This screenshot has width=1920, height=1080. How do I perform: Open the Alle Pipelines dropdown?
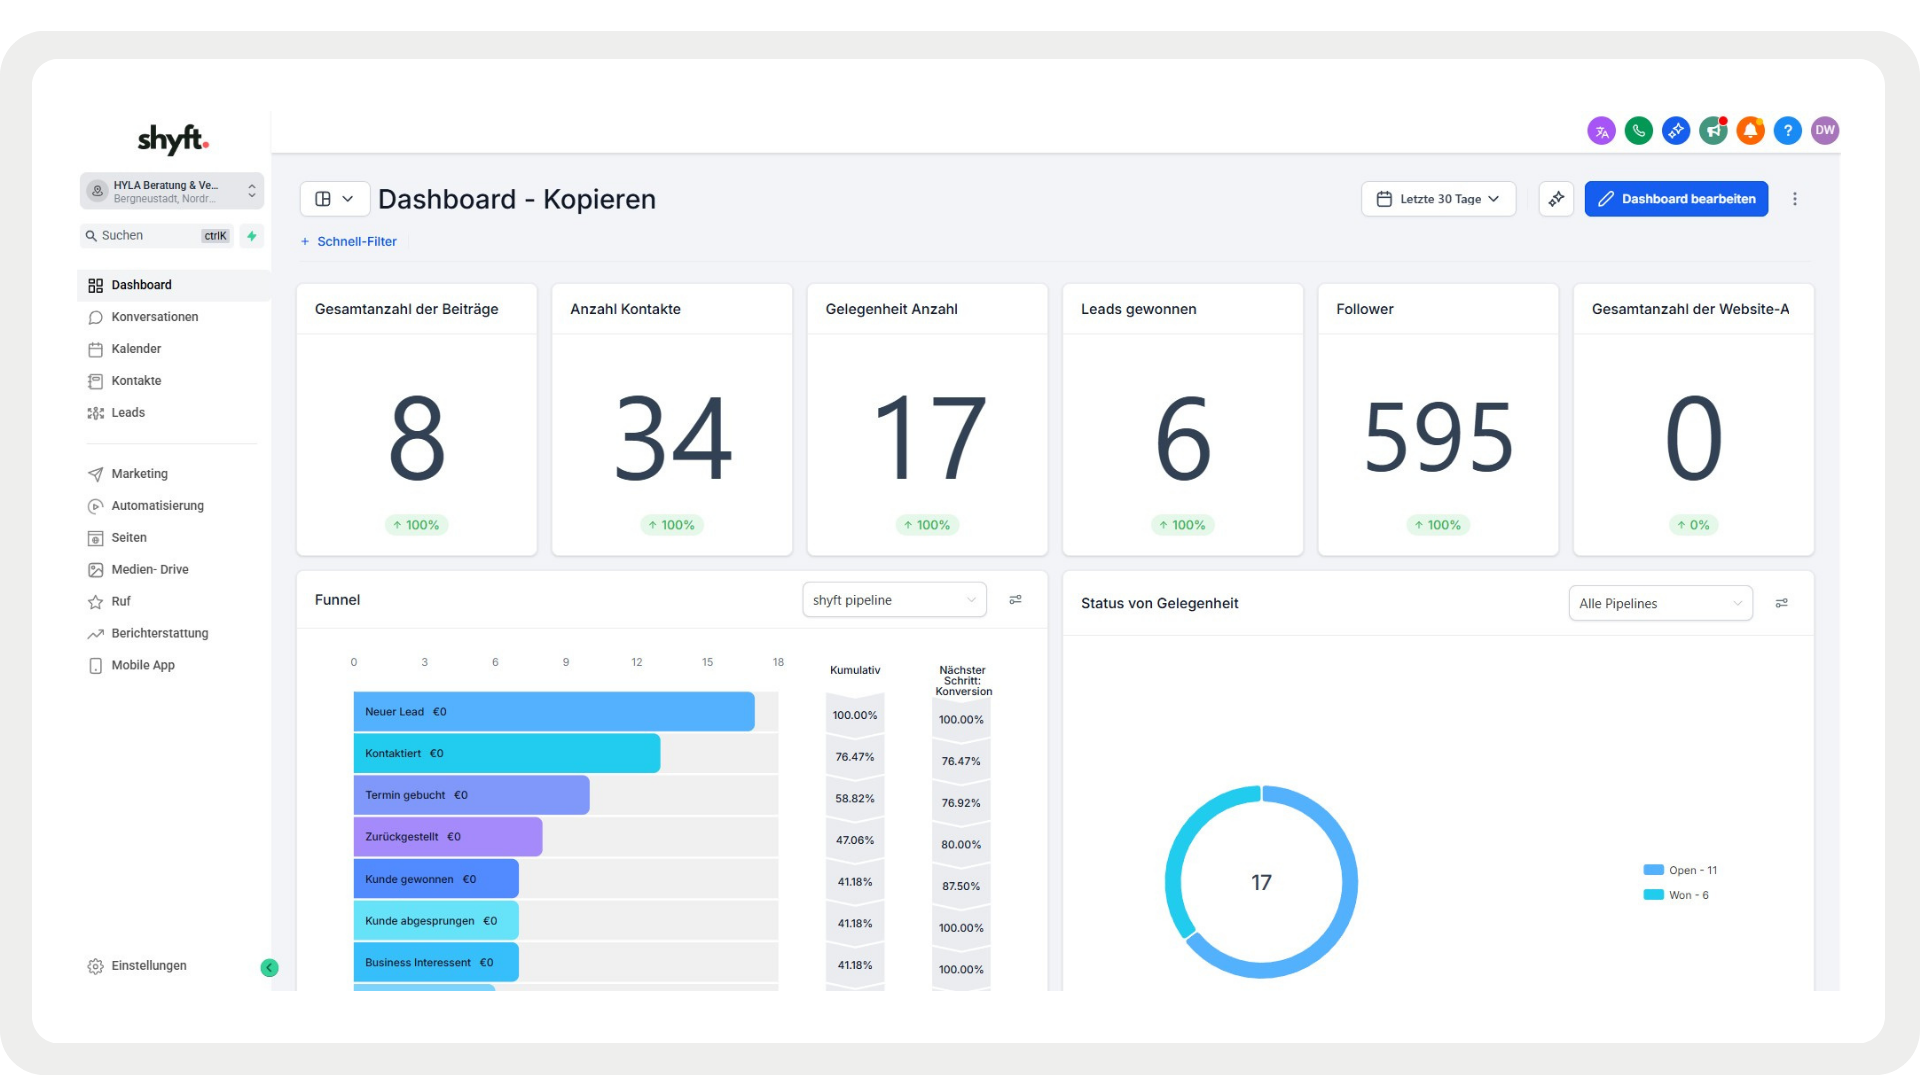coord(1660,603)
